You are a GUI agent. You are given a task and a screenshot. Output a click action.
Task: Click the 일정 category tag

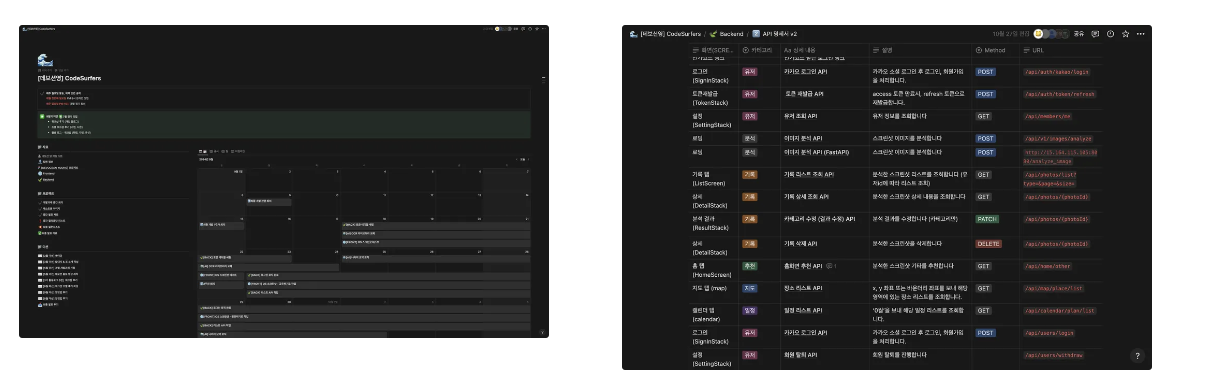(x=749, y=310)
